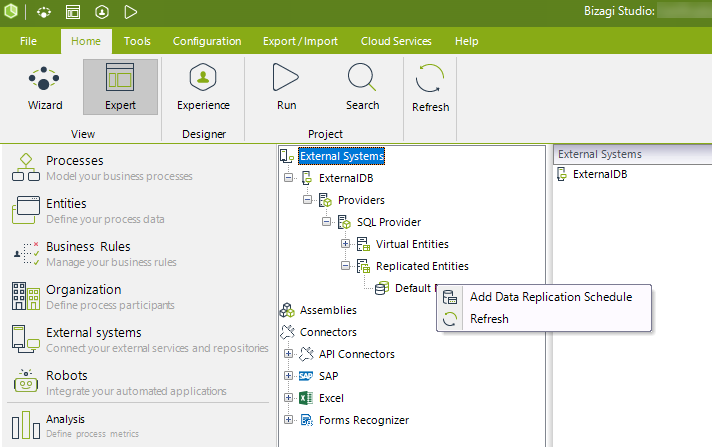Screen dimensions: 712x447
Task: Click the Wizard view quick-access icon in title bar
Action: point(44,12)
